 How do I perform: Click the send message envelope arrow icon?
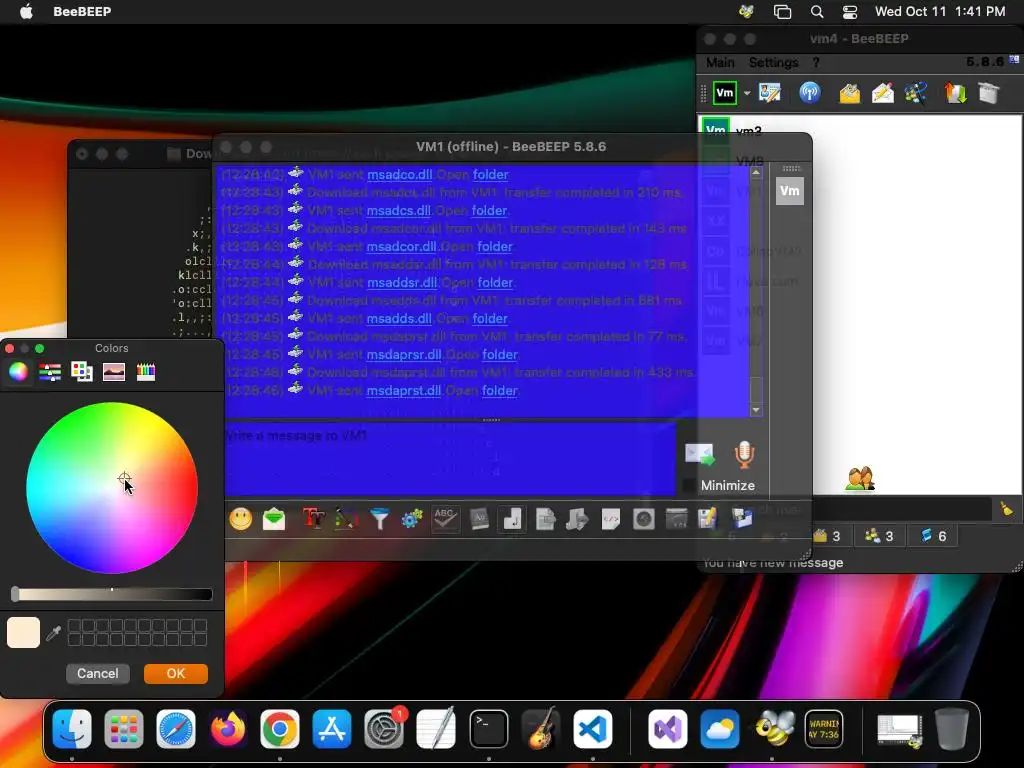point(699,455)
